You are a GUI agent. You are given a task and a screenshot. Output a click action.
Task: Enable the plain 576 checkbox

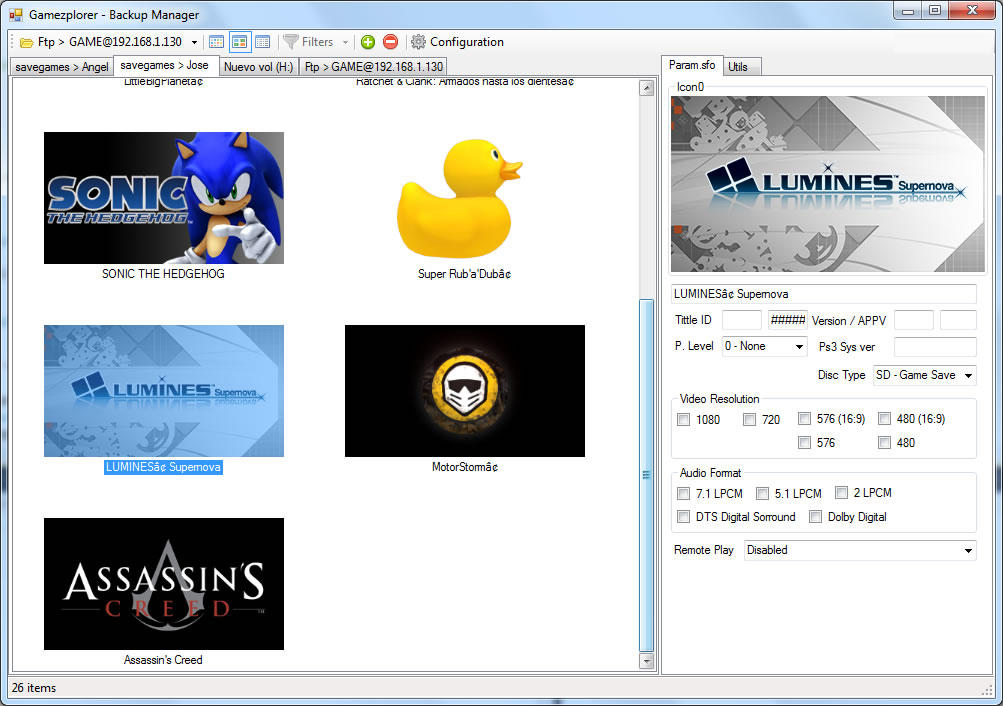pos(805,443)
